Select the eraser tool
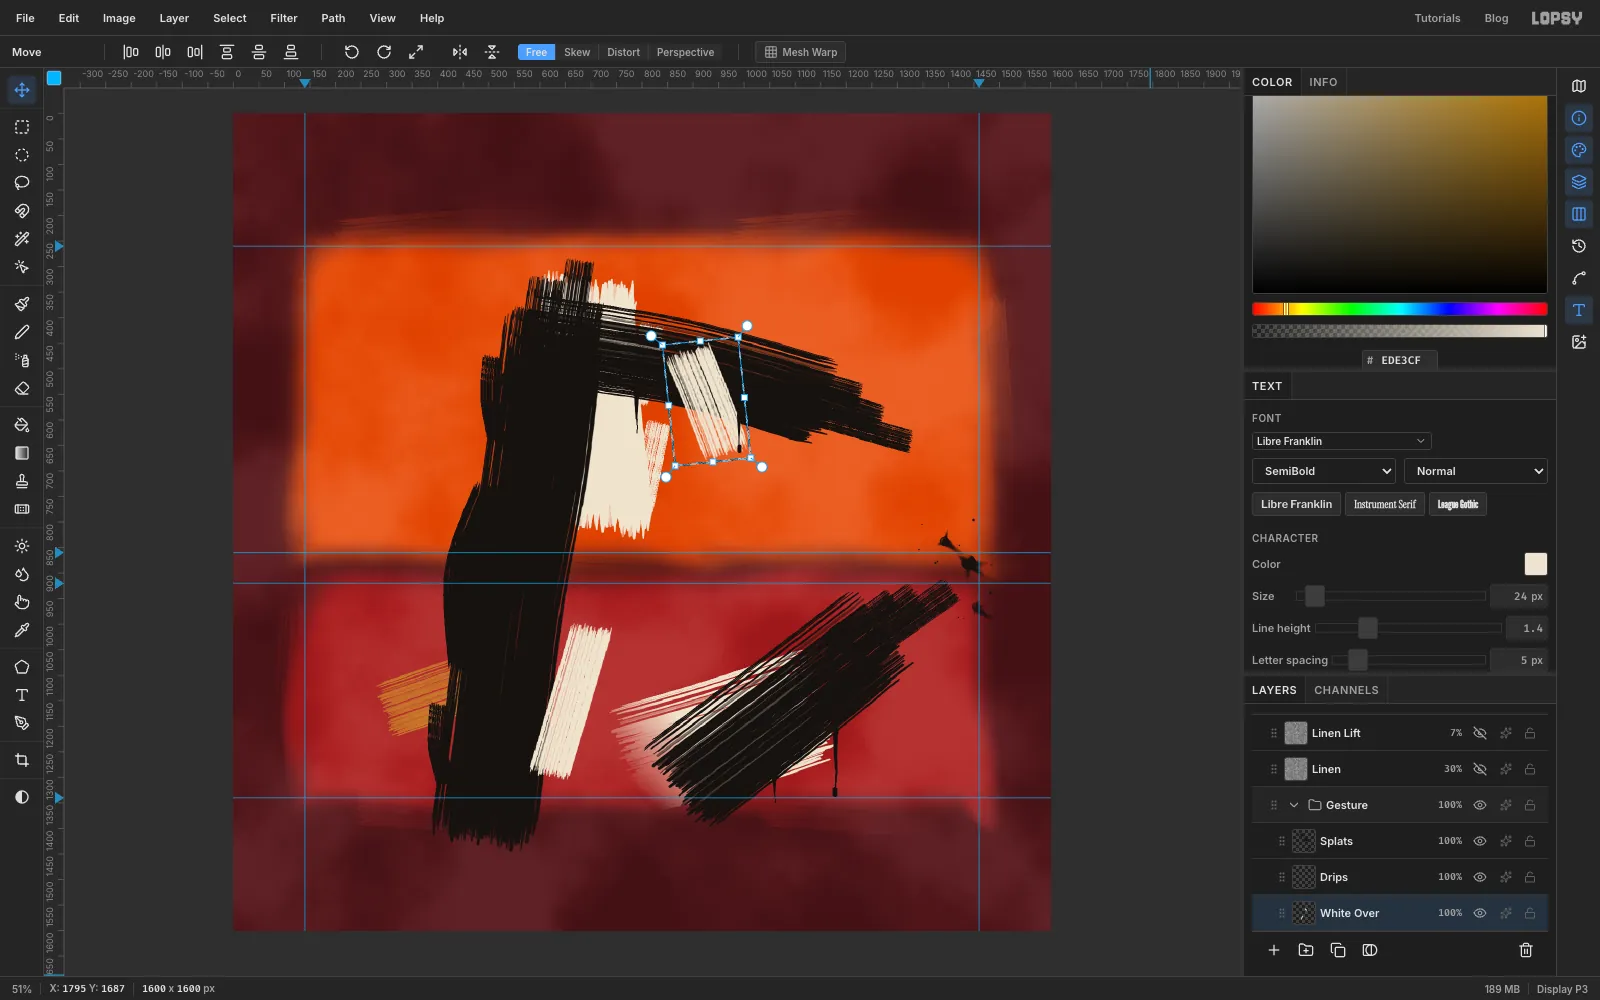The width and height of the screenshot is (1600, 1000). [22, 388]
